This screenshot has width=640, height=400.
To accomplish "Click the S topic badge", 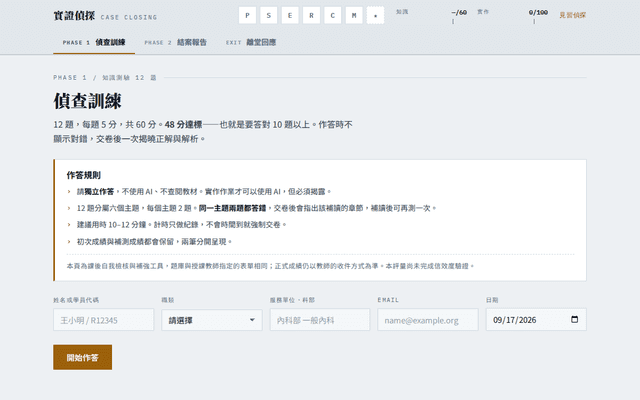I will [x=269, y=16].
